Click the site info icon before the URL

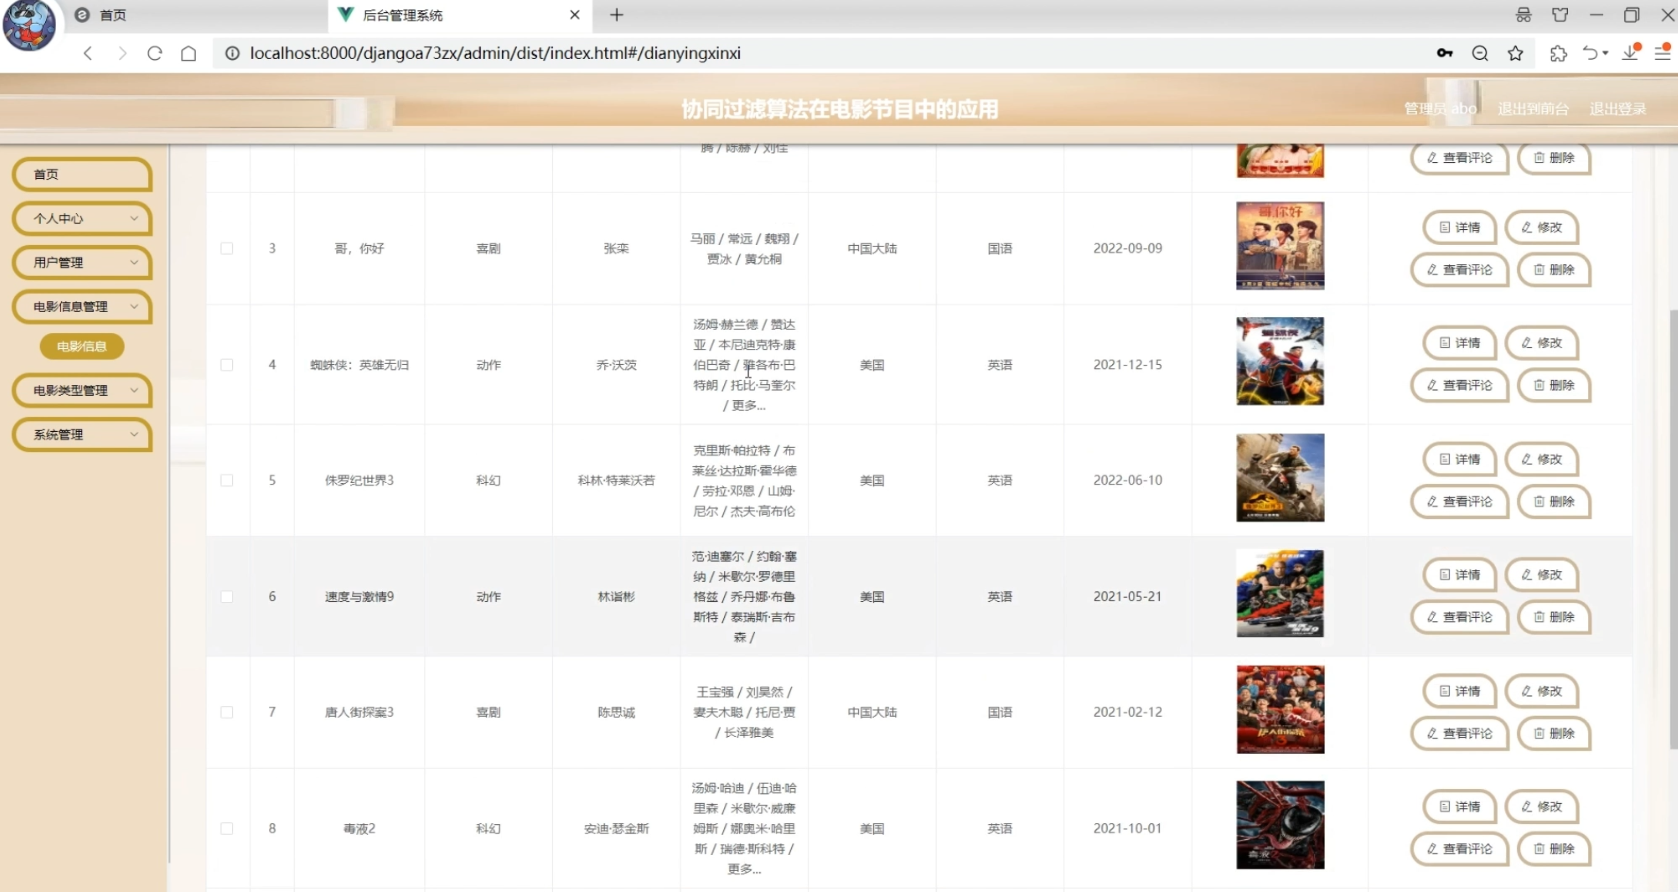(x=232, y=53)
